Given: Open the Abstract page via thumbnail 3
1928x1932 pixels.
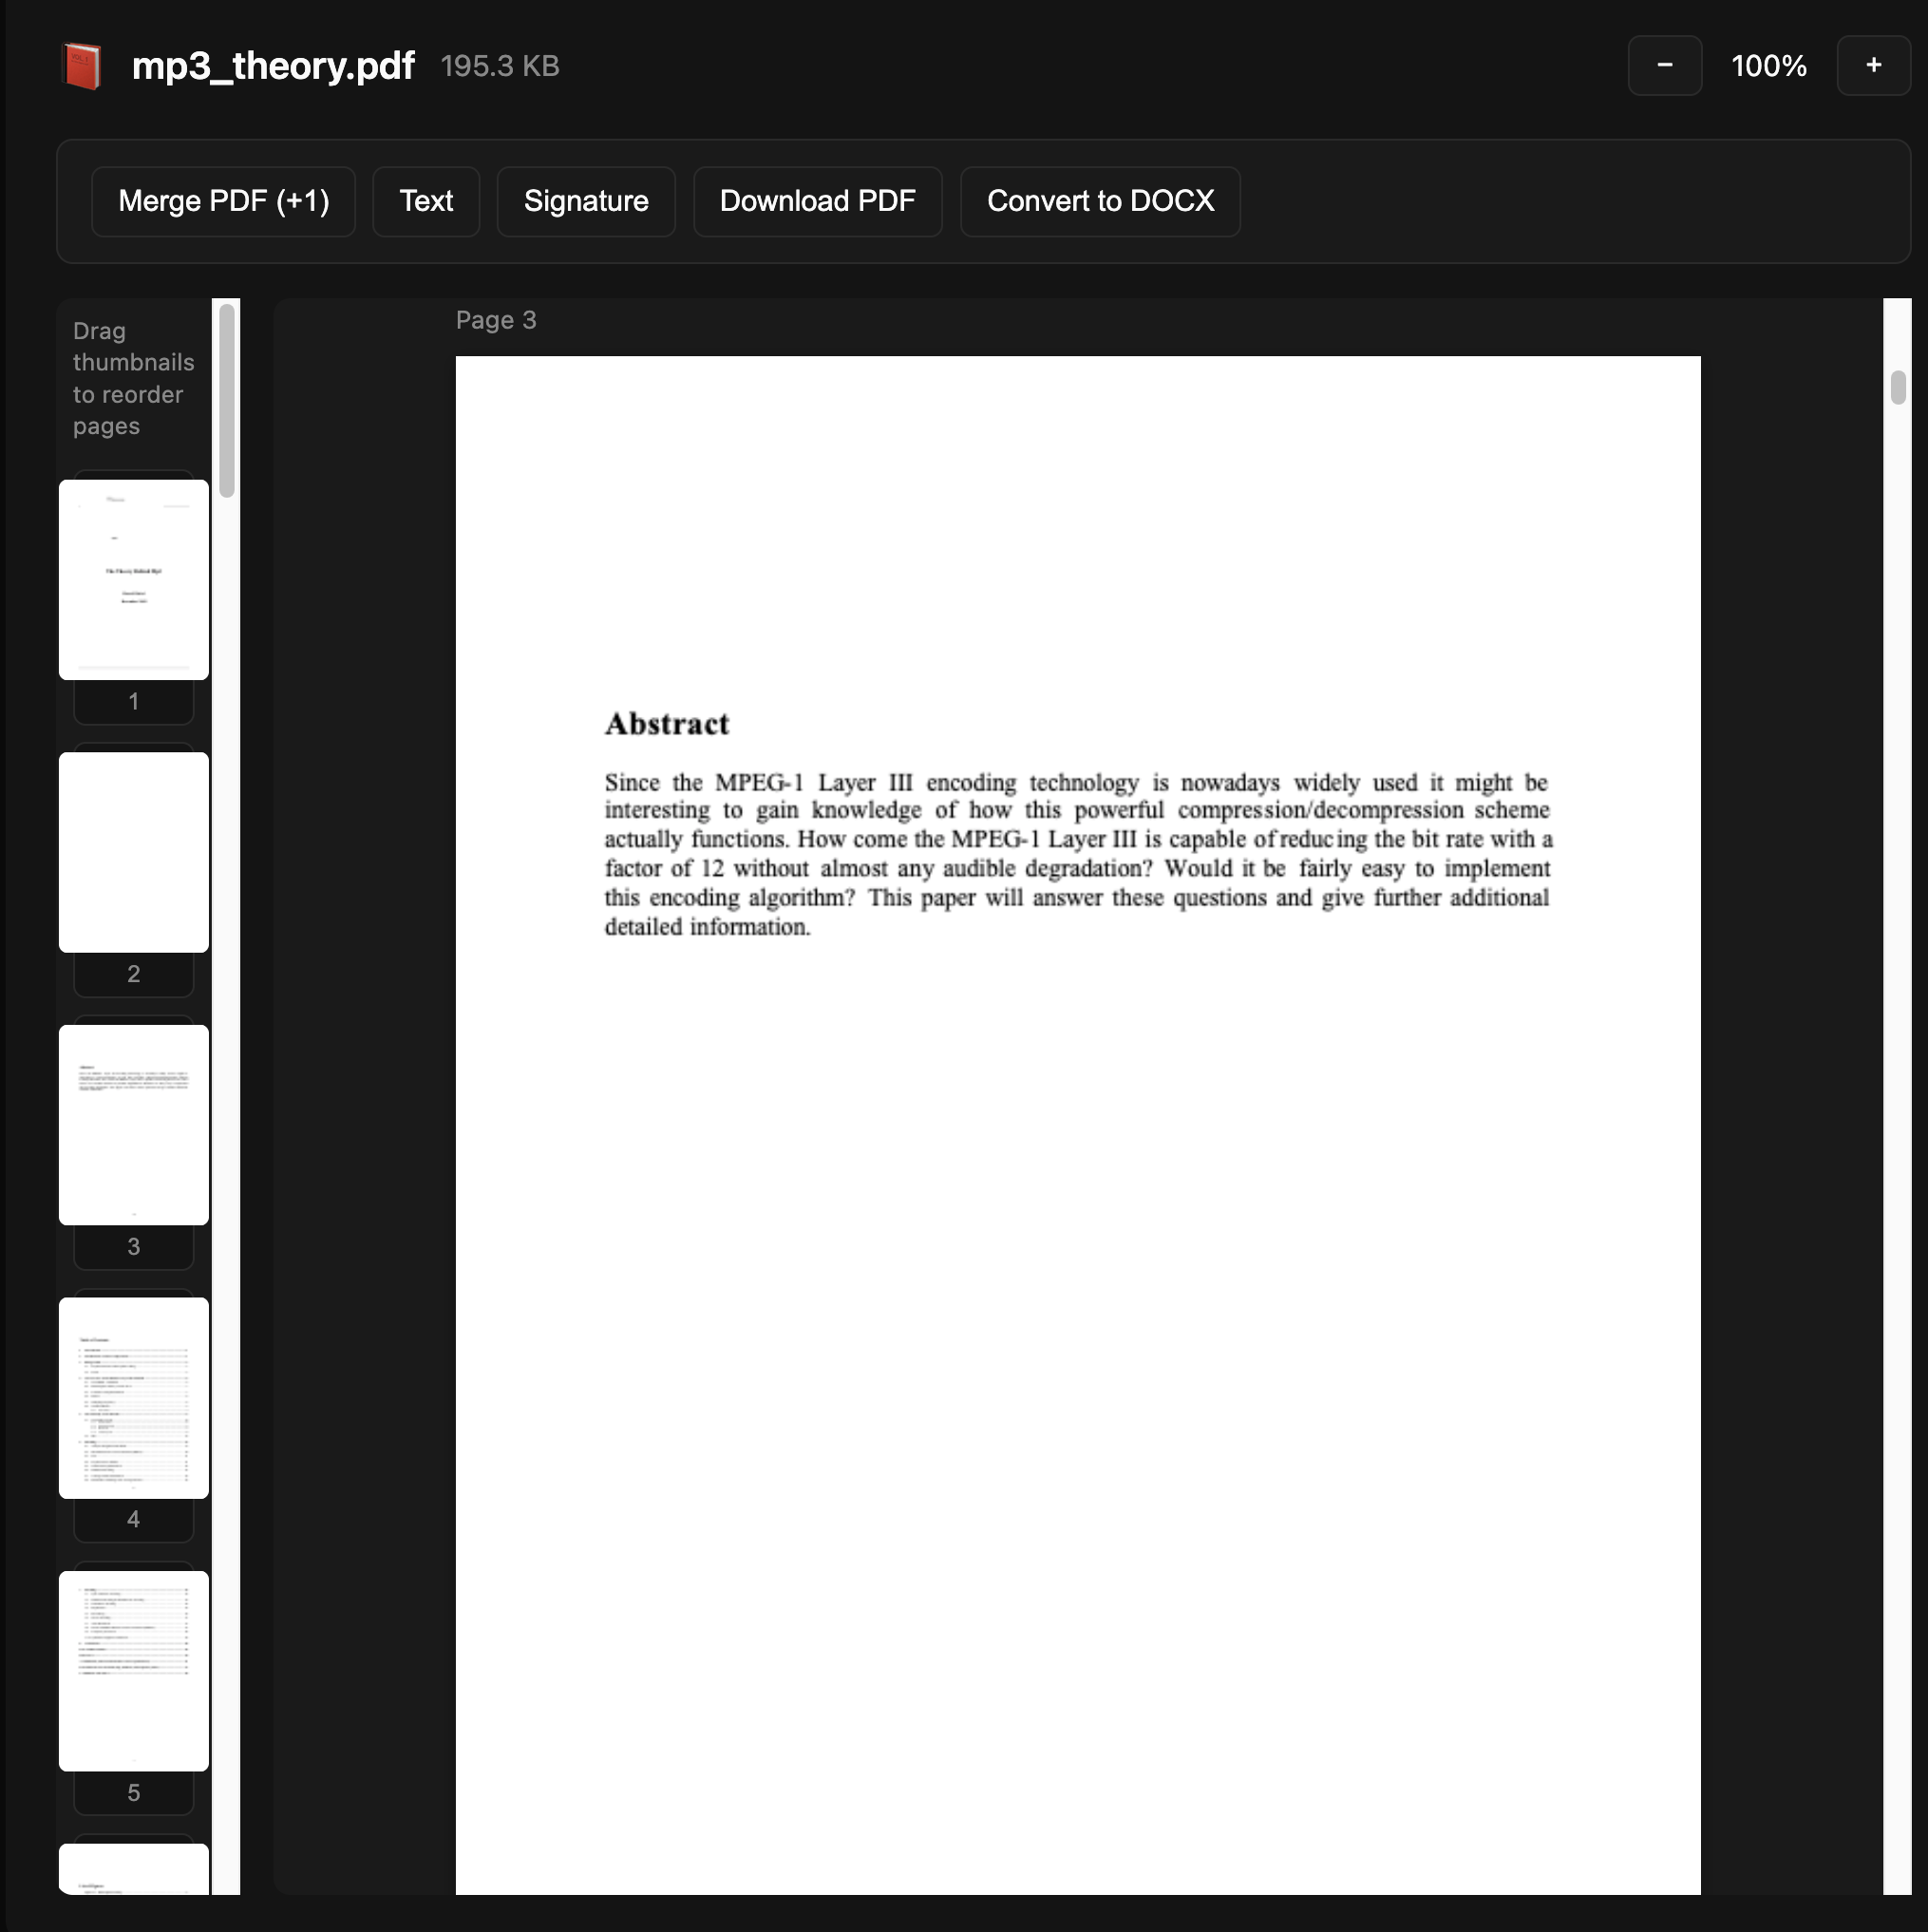Looking at the screenshot, I should [133, 1124].
